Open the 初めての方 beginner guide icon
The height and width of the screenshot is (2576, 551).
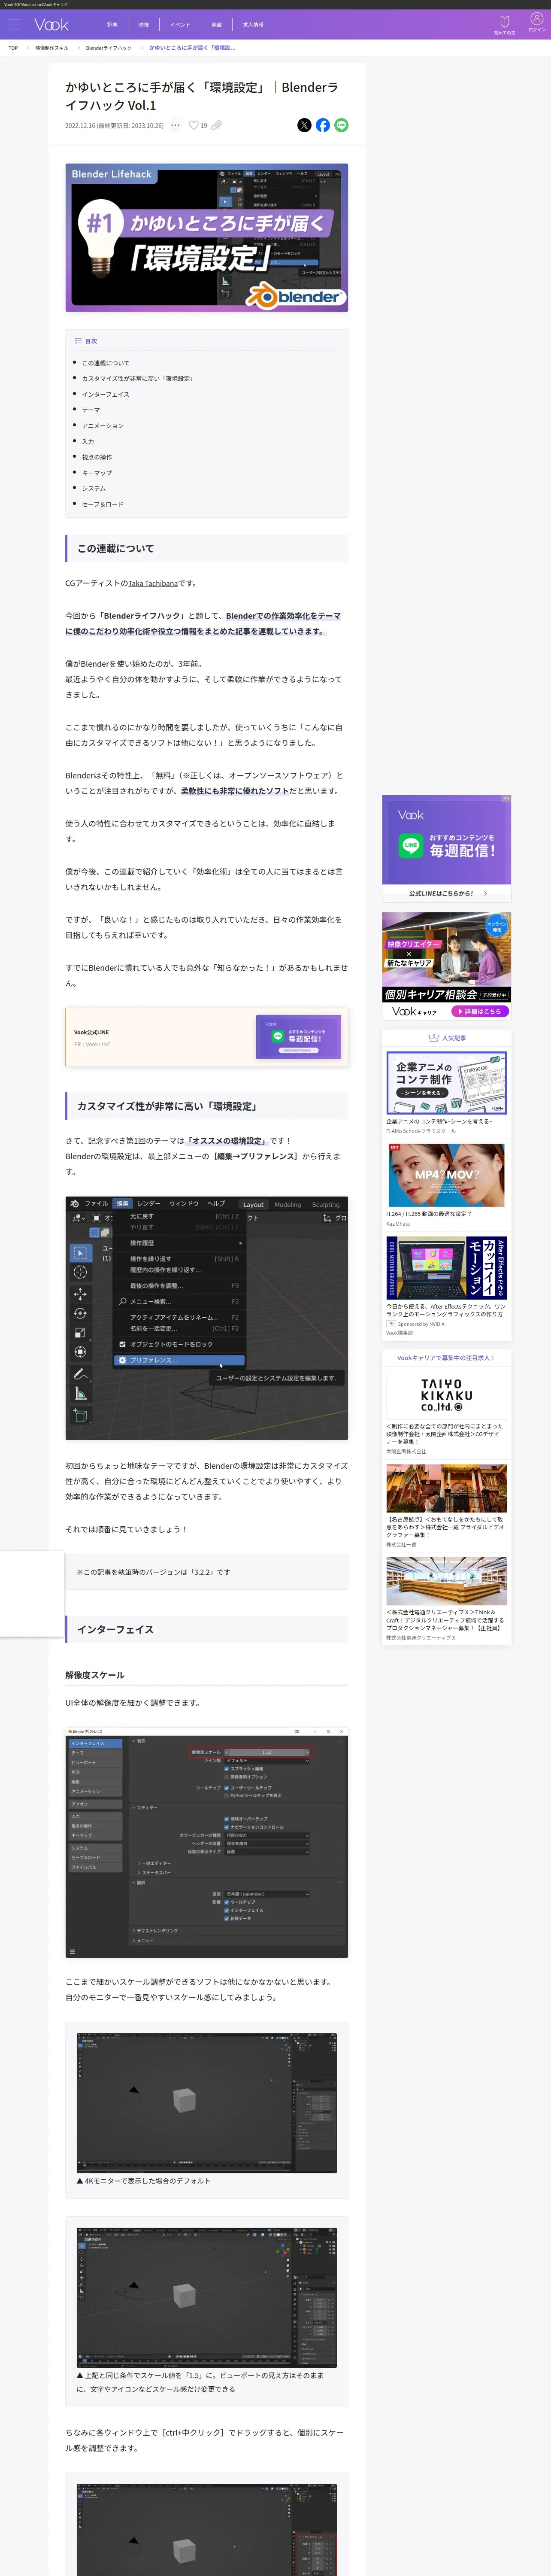(505, 24)
